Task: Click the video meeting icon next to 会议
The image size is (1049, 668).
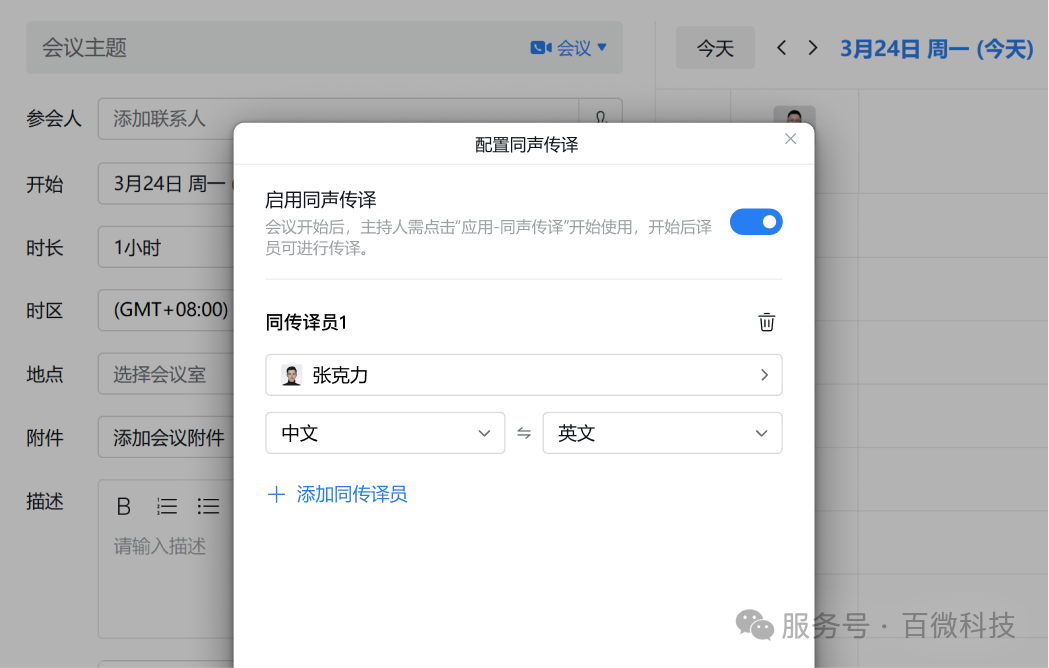Action: click(x=539, y=46)
